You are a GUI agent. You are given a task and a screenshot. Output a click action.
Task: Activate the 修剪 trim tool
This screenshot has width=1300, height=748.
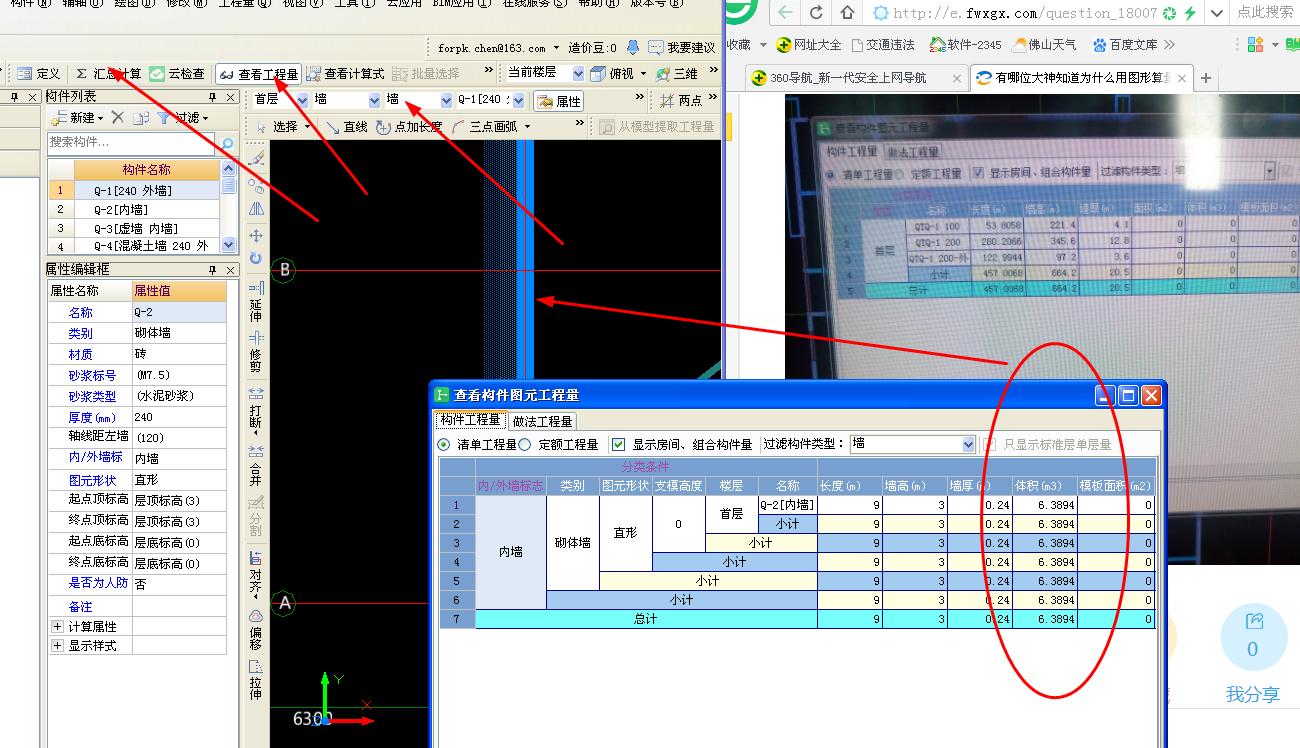click(256, 352)
